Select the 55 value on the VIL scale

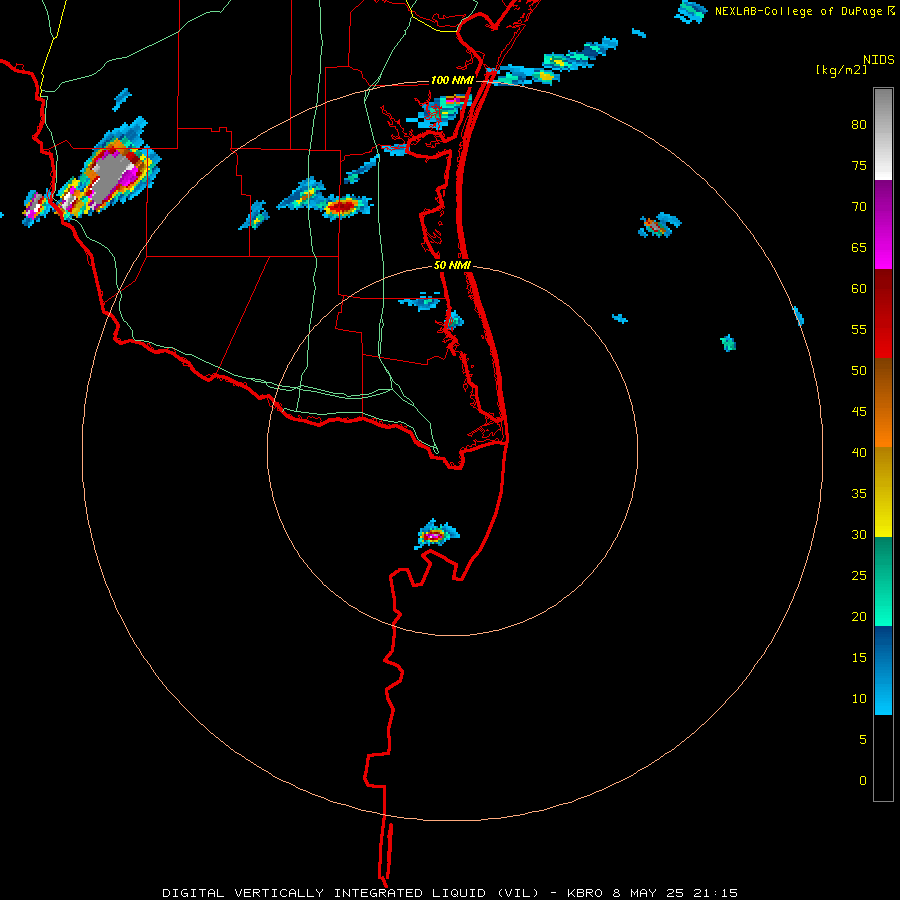point(859,329)
